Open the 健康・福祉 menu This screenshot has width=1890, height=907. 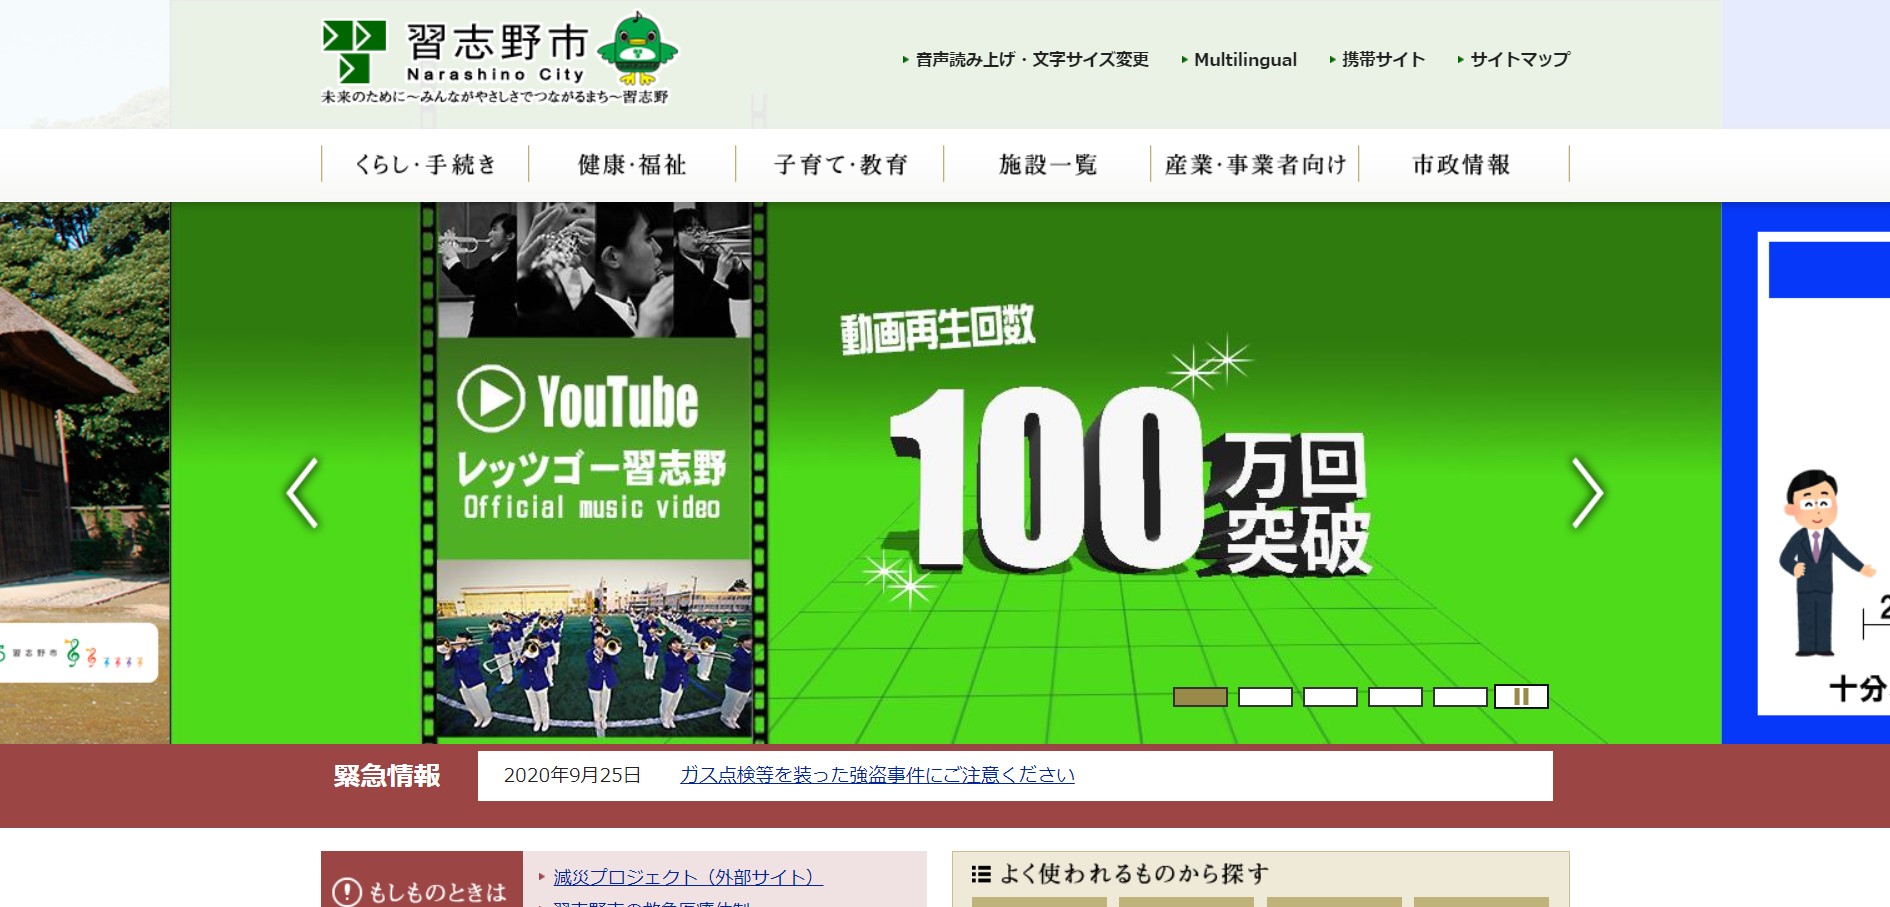point(632,164)
